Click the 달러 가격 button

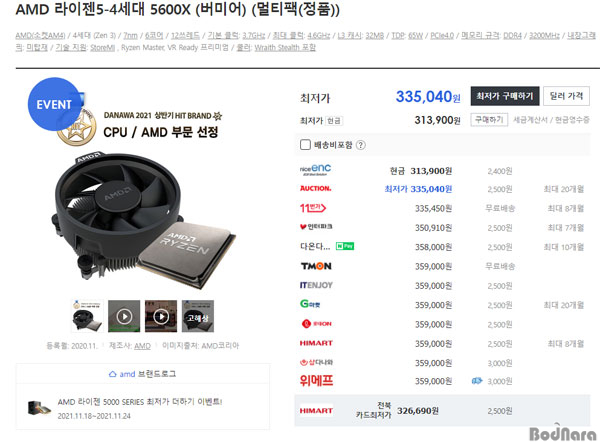click(x=566, y=96)
